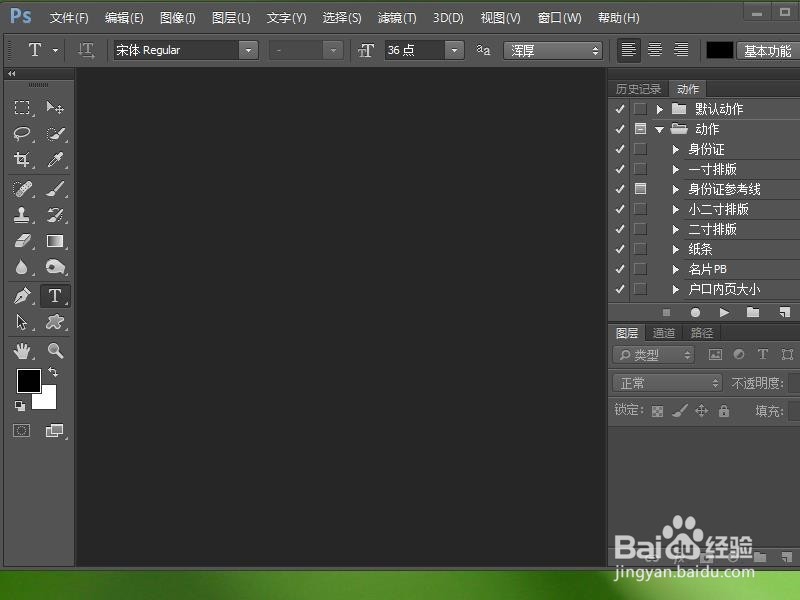Open the Tool preset picker arrow
The image size is (800, 600).
pos(55,51)
